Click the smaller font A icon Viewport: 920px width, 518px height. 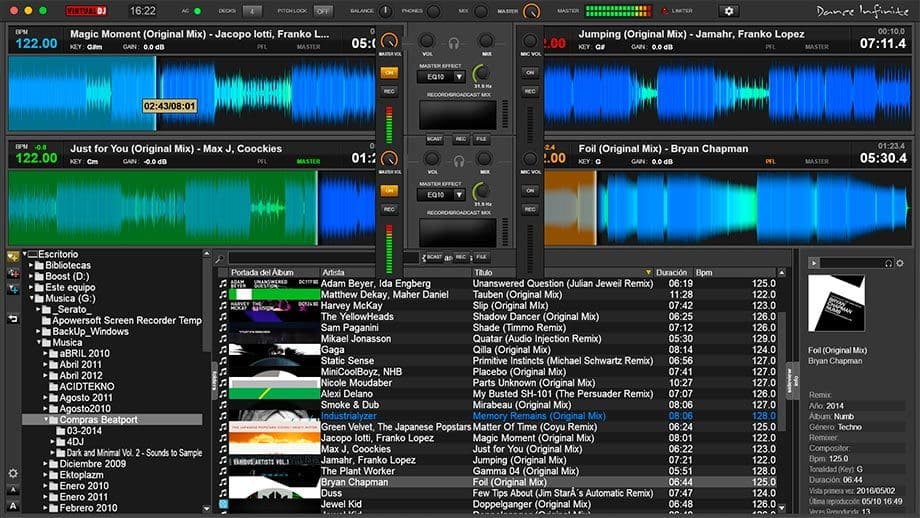[x=13, y=490]
